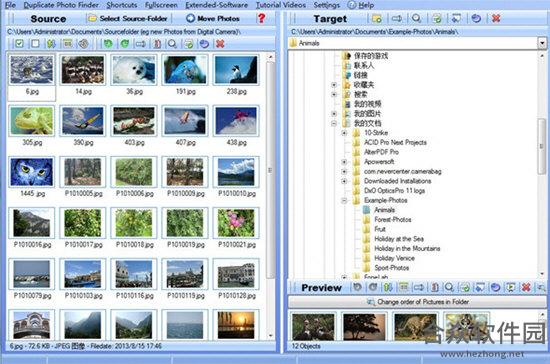550x364 pixels.
Task: Click rotate-left icon in Preview toolbar
Action: tap(357, 288)
